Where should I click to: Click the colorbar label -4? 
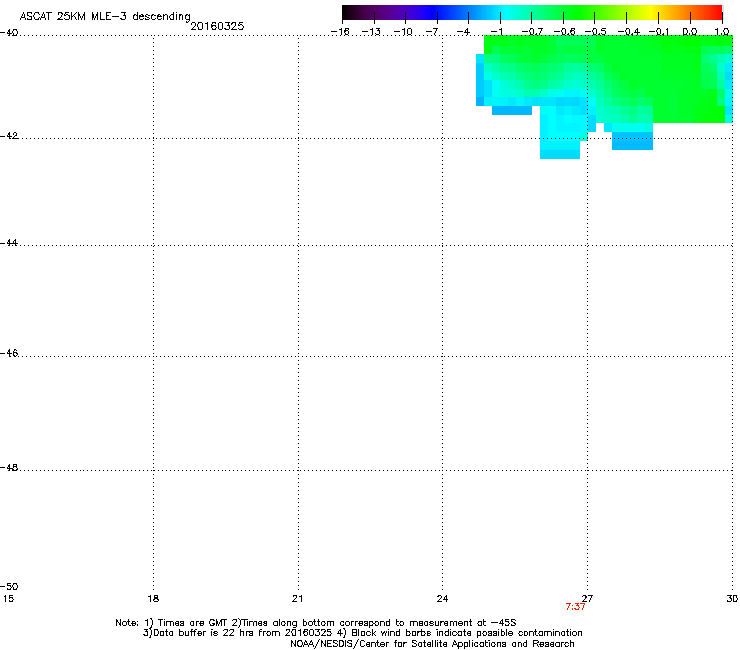[463, 32]
